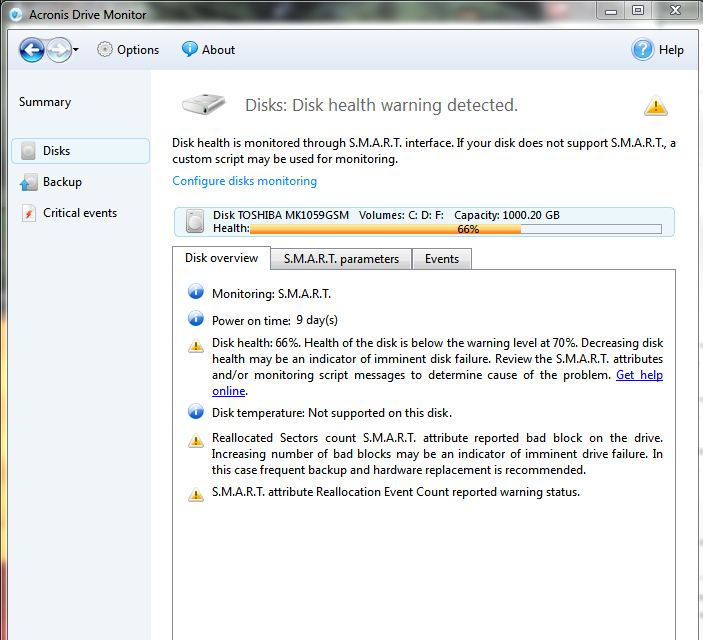Click the greyed Forward arrow button

[x=59, y=50]
